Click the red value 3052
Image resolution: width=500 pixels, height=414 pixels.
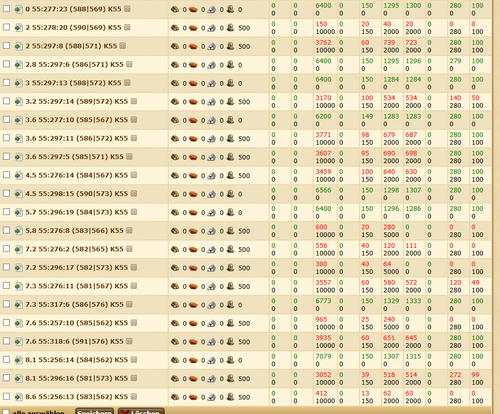pyautogui.click(x=323, y=375)
